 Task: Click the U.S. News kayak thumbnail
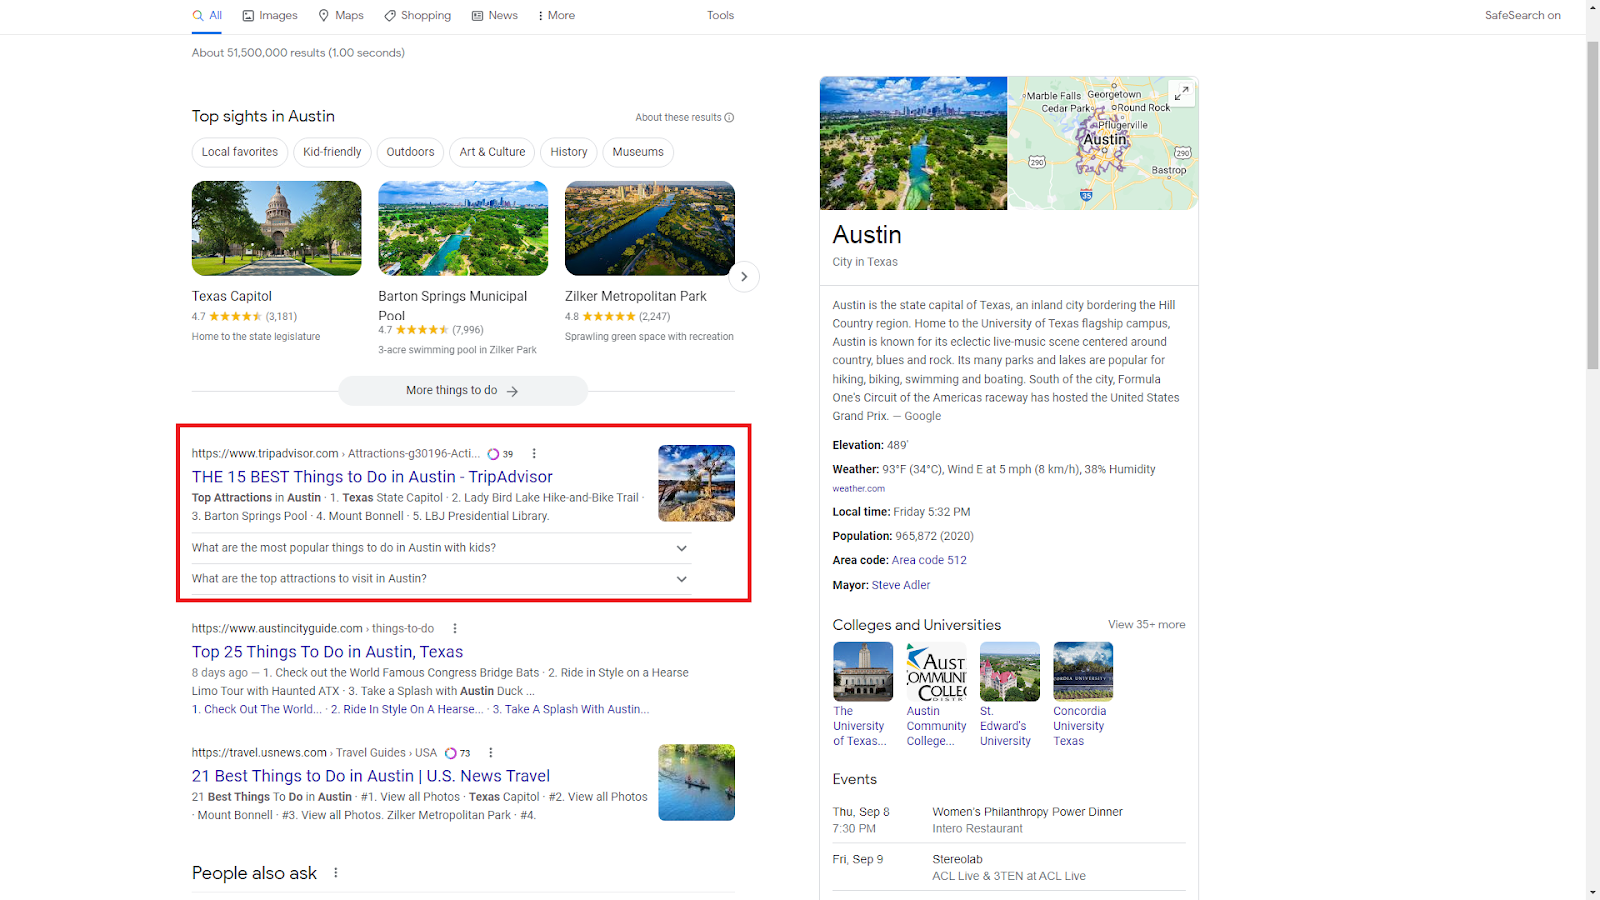(696, 782)
